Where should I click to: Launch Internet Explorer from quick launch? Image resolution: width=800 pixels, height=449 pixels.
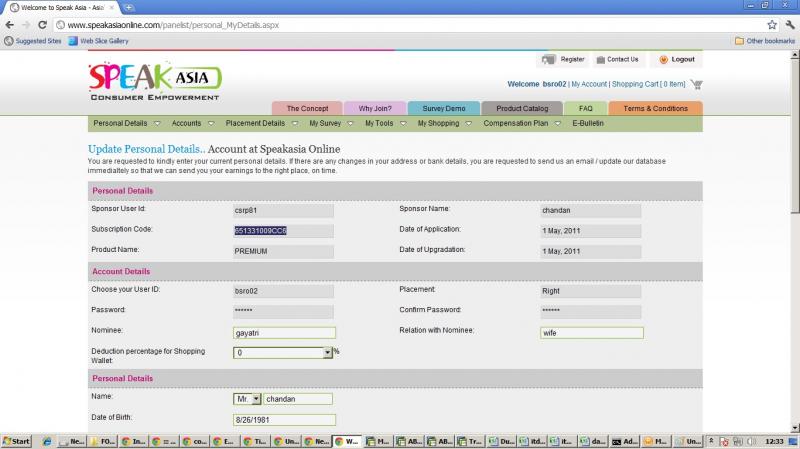[x=47, y=441]
